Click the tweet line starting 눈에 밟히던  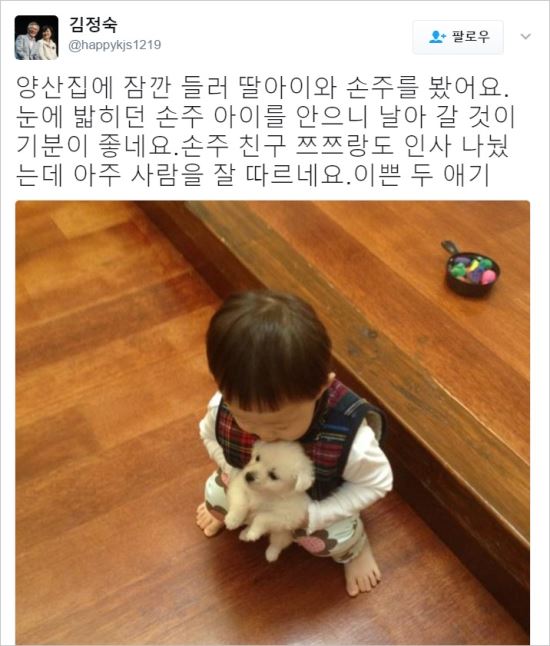pos(266,117)
